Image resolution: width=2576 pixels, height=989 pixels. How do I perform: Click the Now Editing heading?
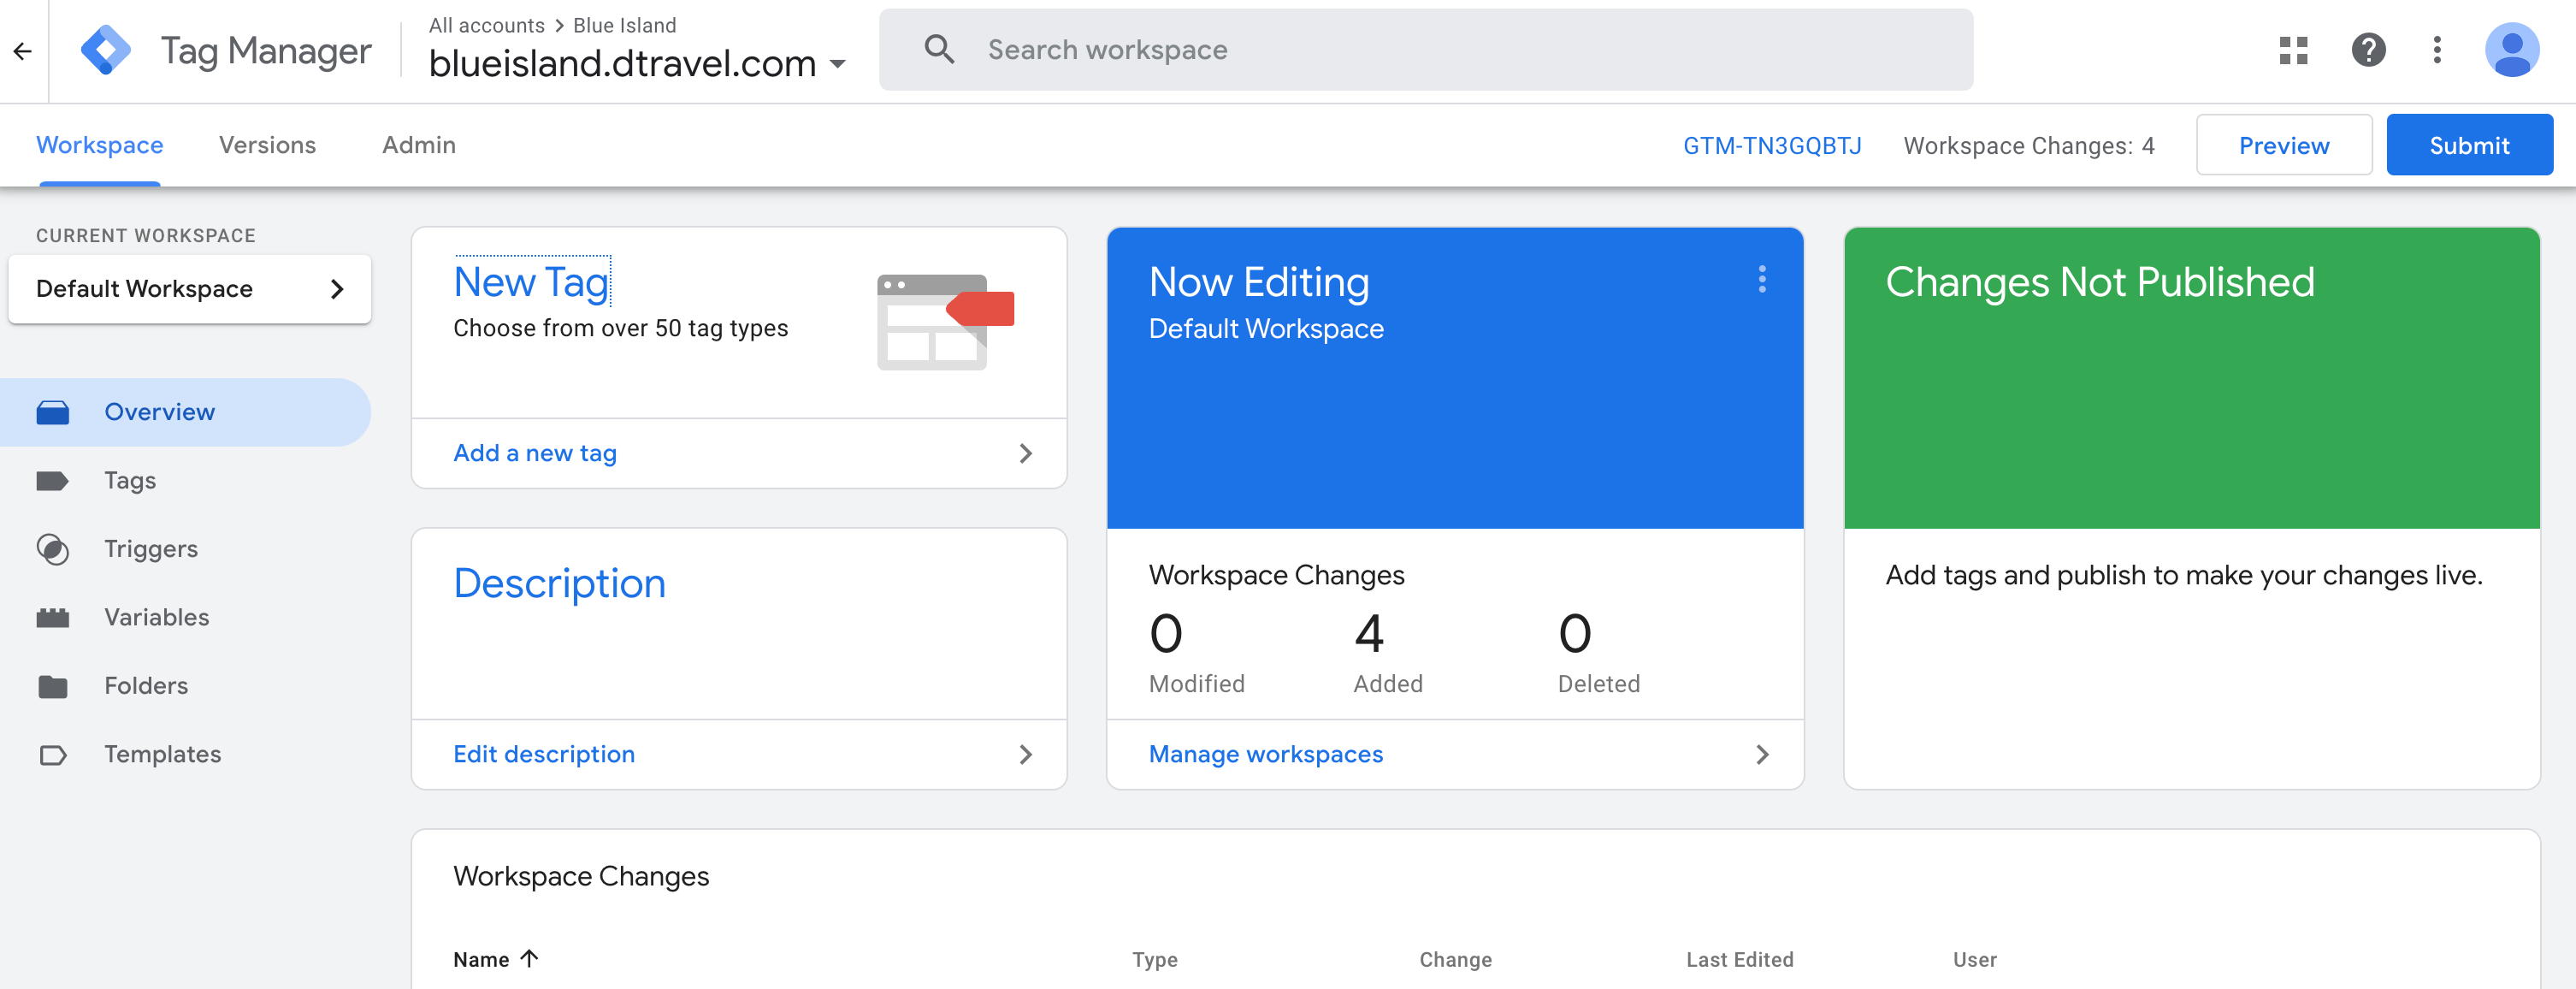click(x=1259, y=282)
